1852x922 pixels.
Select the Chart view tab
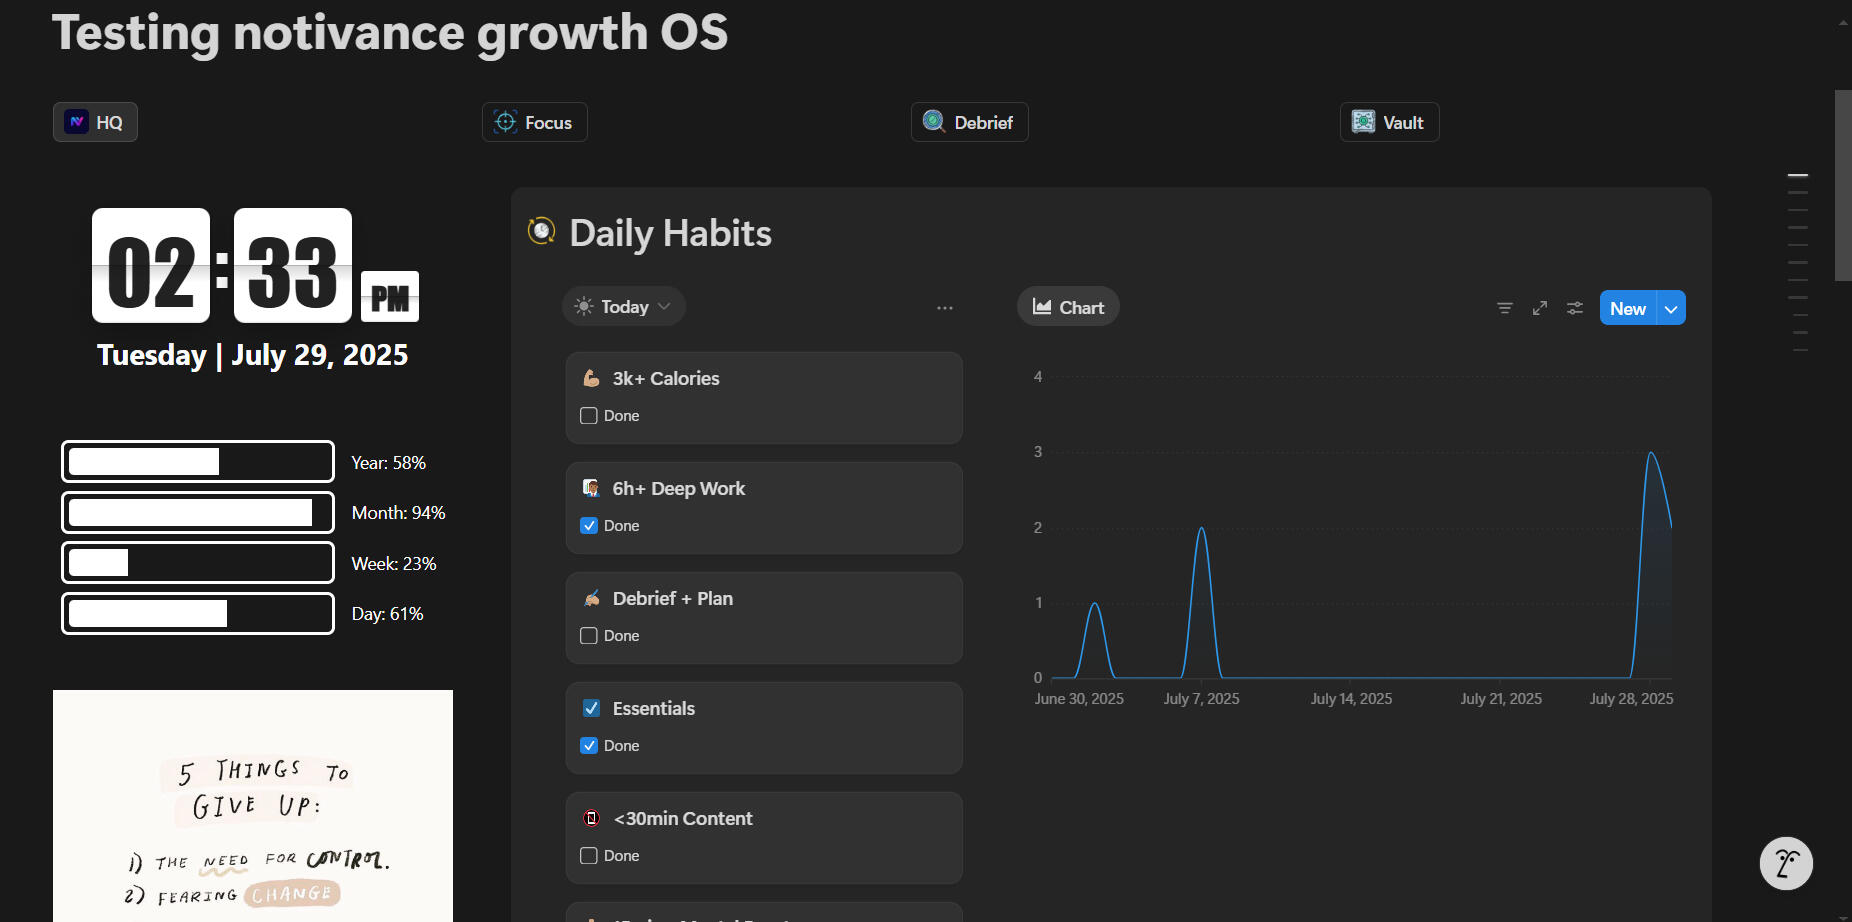[x=1068, y=308]
